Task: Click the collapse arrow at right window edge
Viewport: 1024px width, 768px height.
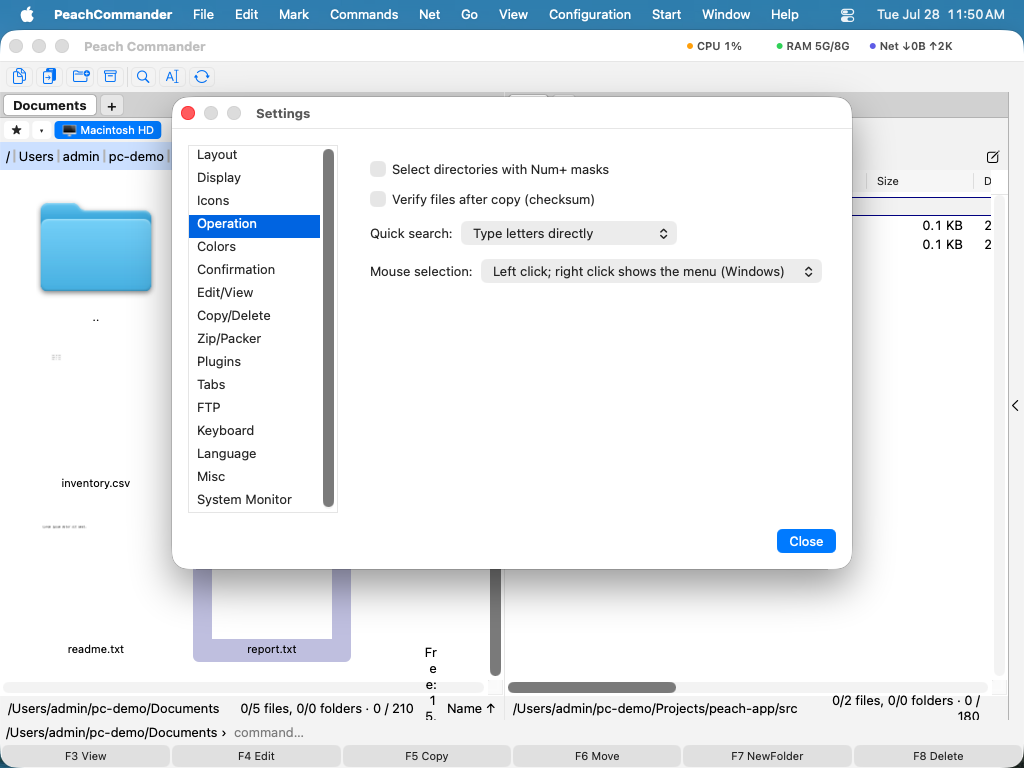Action: coord(1016,406)
